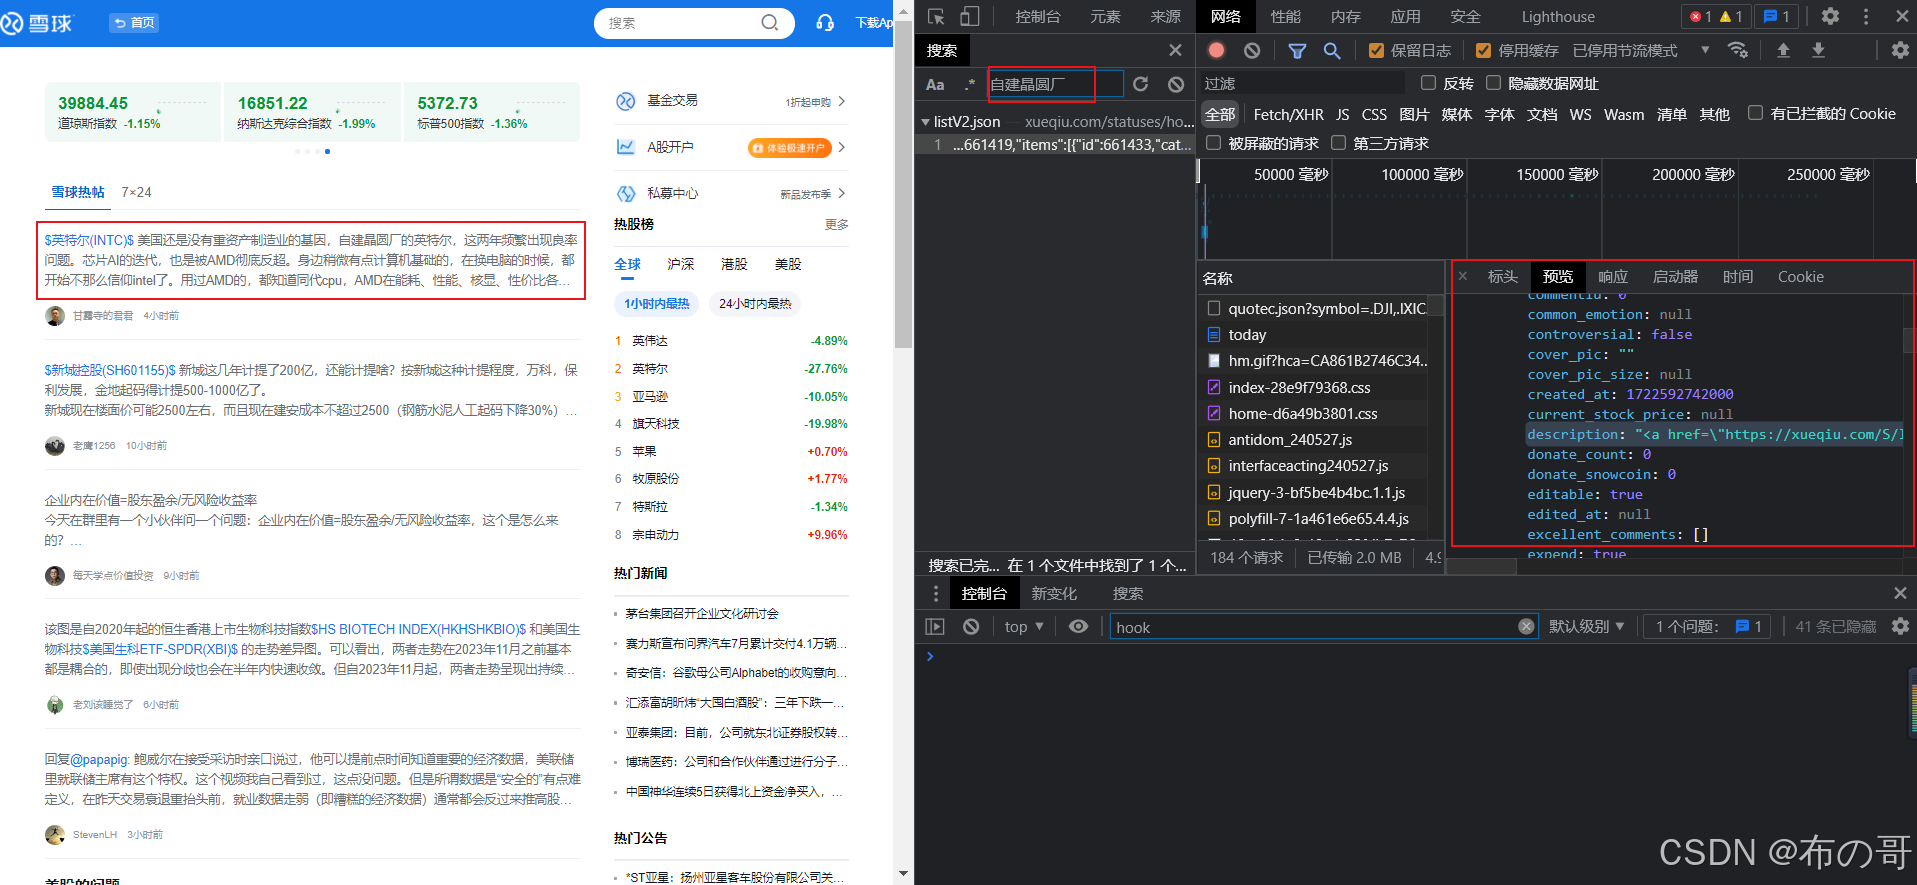Select the Fetch/XHR filter type

tap(1288, 114)
